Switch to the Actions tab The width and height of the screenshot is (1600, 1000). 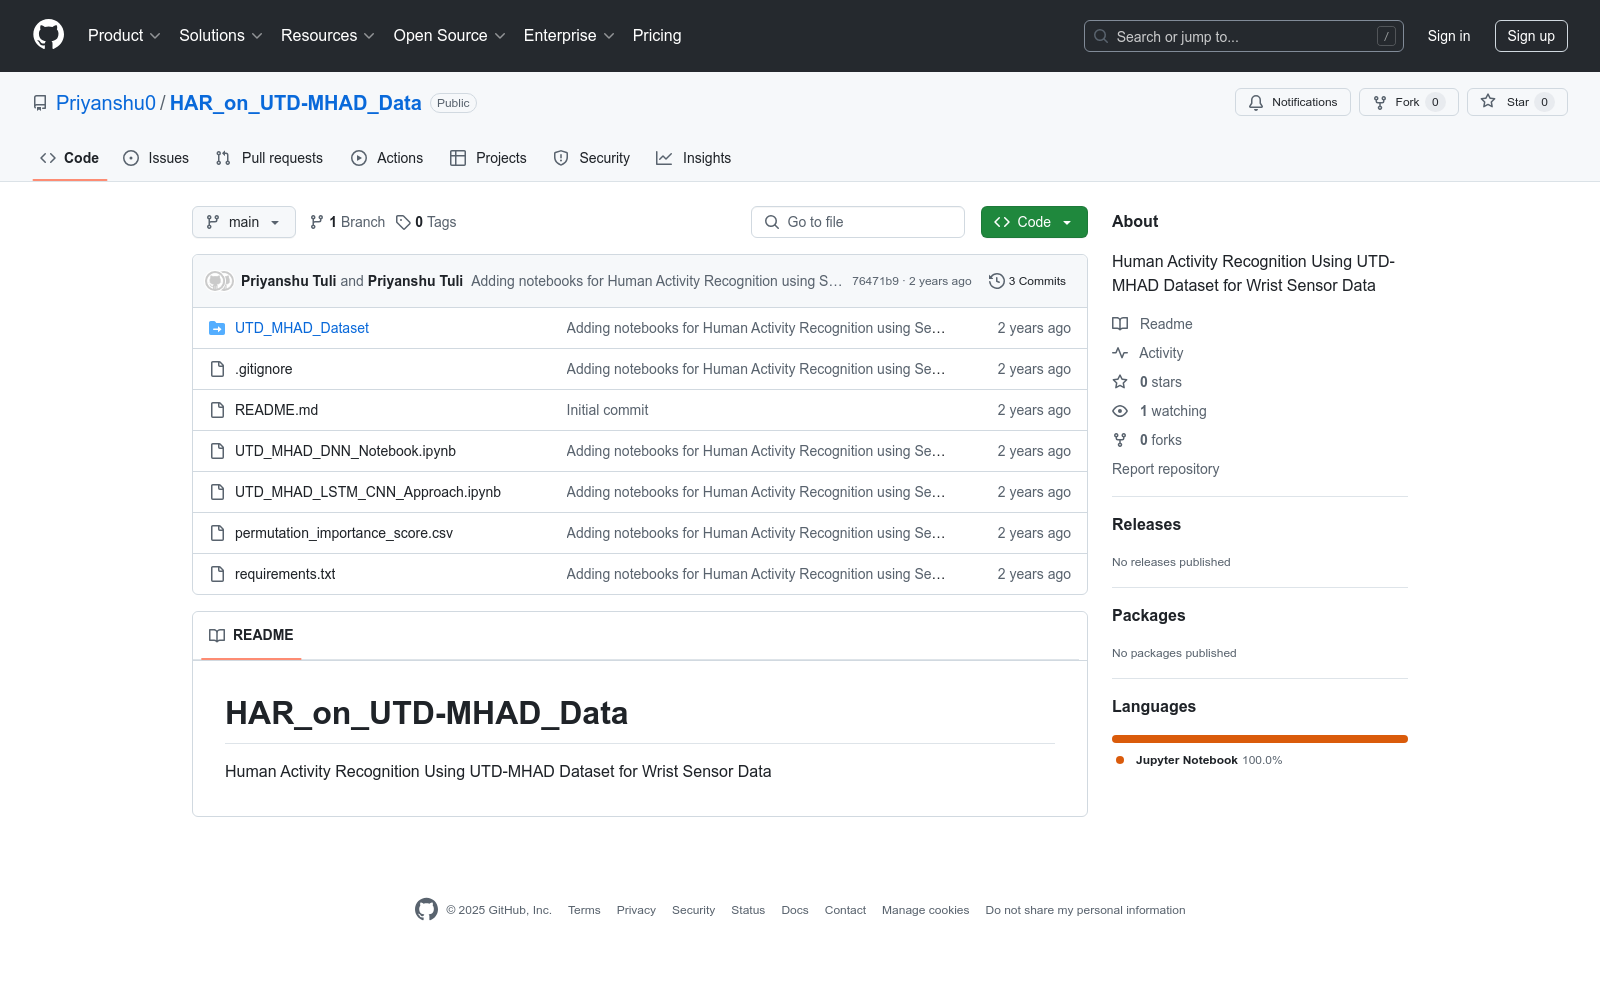coord(387,158)
